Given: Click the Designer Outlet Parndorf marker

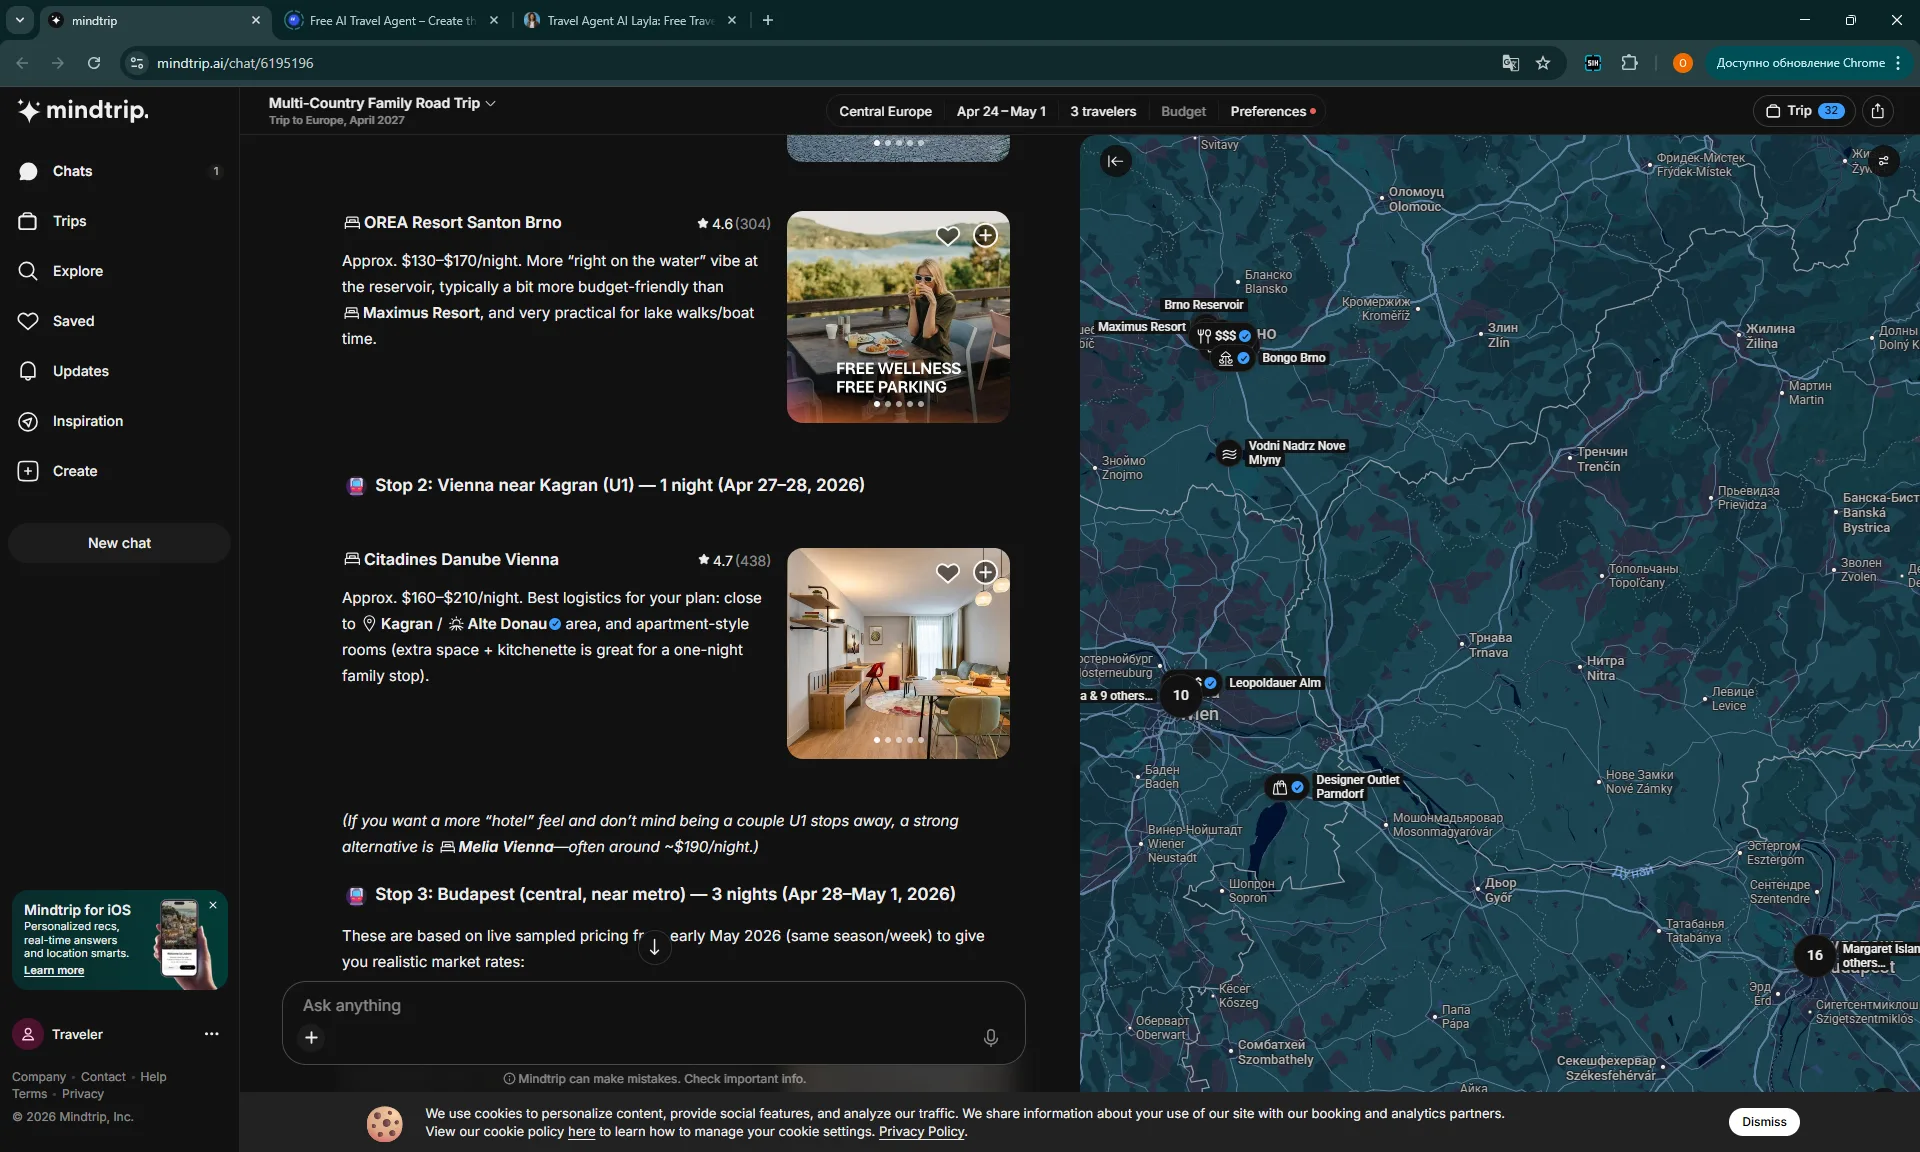Looking at the screenshot, I should [1287, 788].
